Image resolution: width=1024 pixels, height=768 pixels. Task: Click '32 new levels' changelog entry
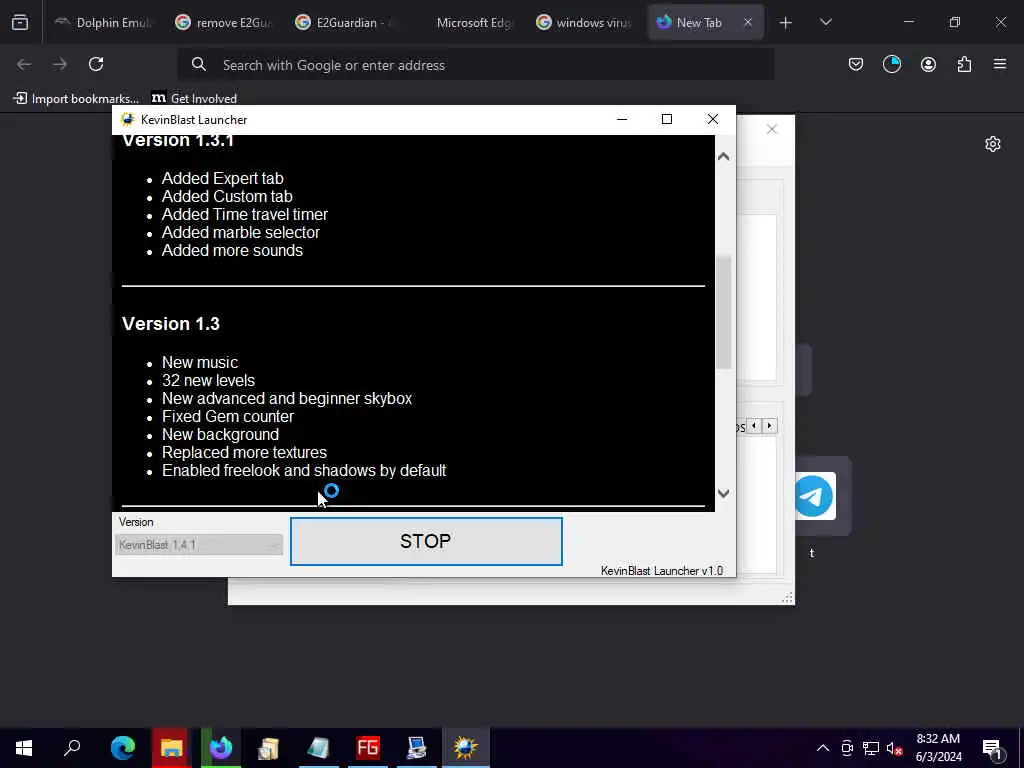pos(208,380)
